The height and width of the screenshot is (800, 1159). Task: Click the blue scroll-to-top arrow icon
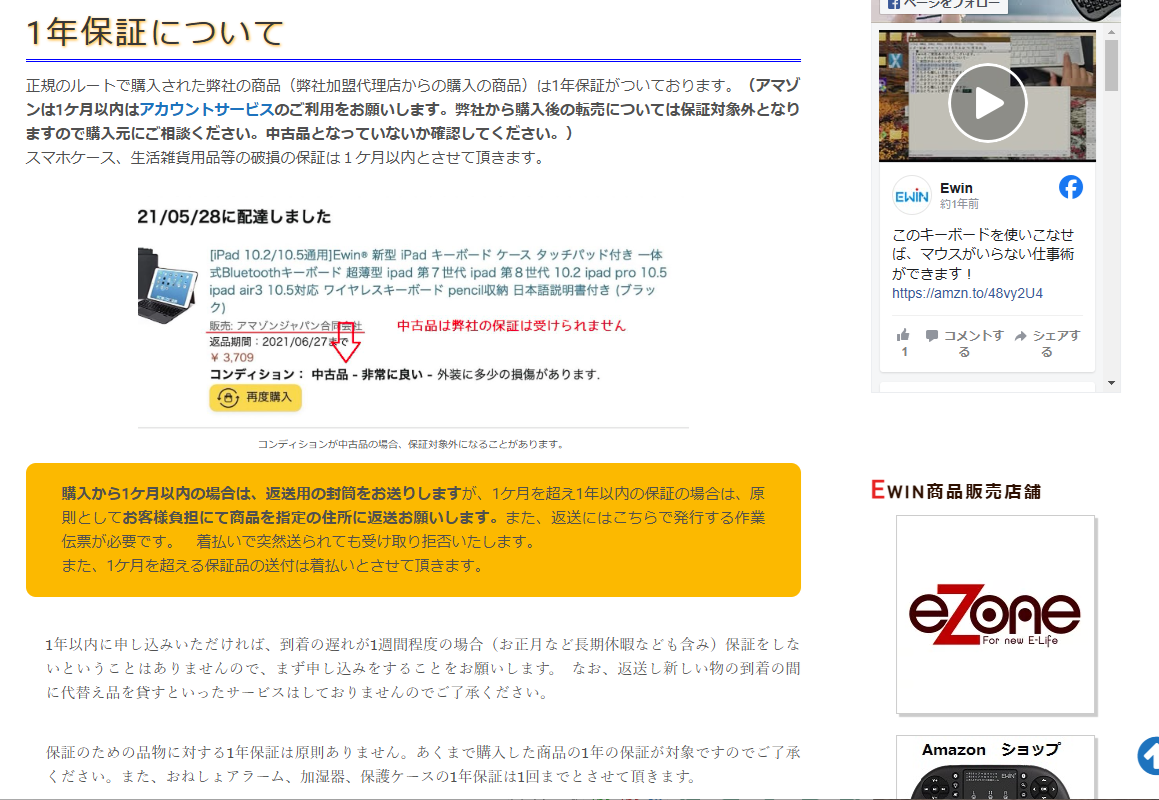coord(1149,756)
